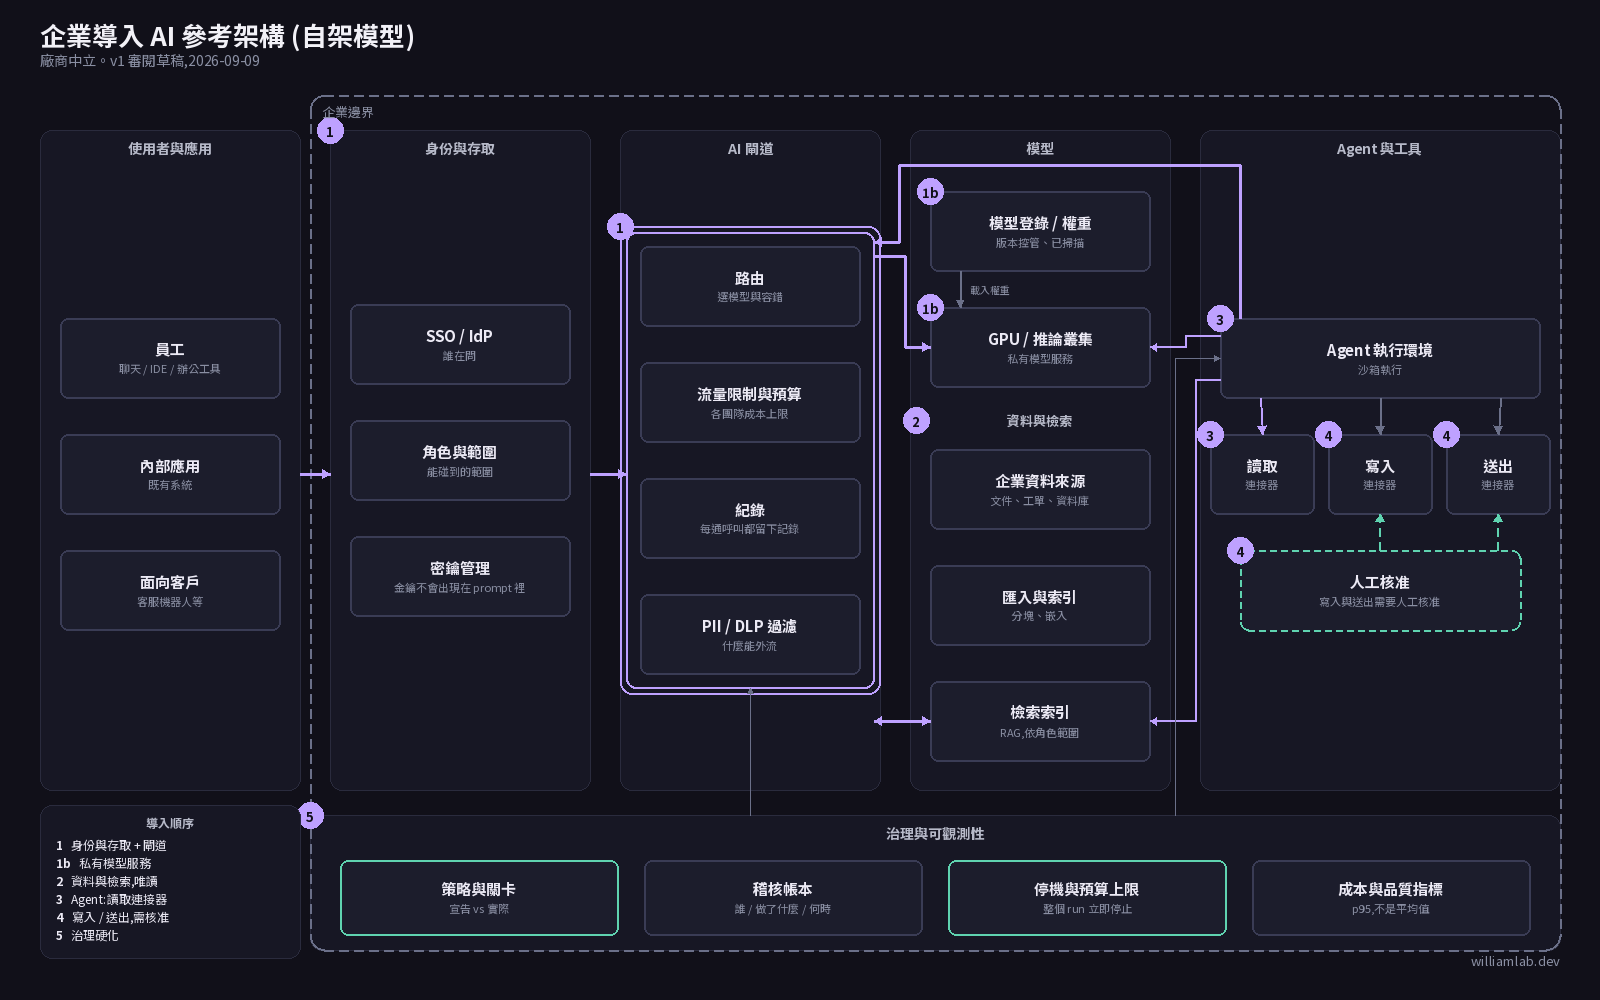Click the 稽核帳本 card
The image size is (1600, 1000).
click(x=783, y=897)
